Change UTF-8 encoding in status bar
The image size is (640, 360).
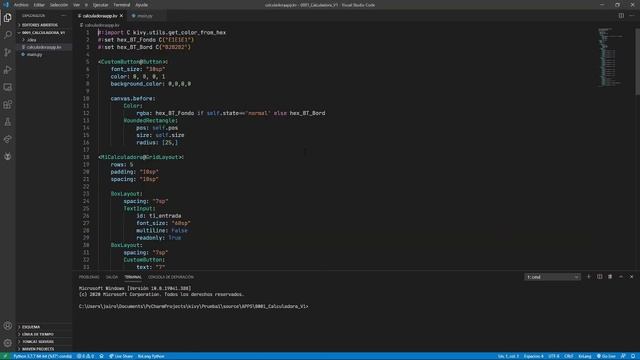click(x=554, y=356)
